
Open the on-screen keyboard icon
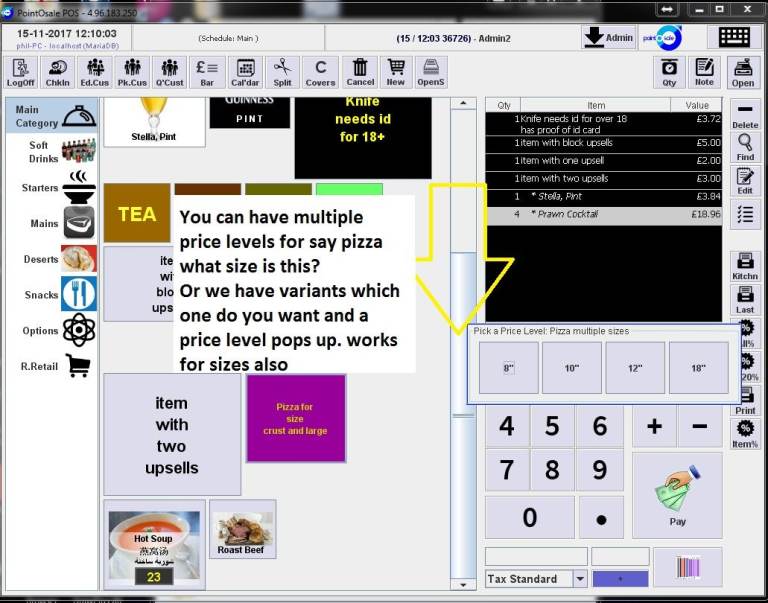735,37
